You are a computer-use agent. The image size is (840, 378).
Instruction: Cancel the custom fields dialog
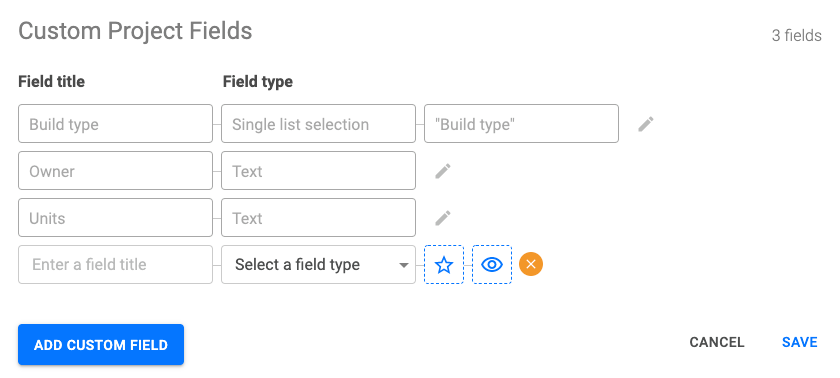[x=717, y=343]
